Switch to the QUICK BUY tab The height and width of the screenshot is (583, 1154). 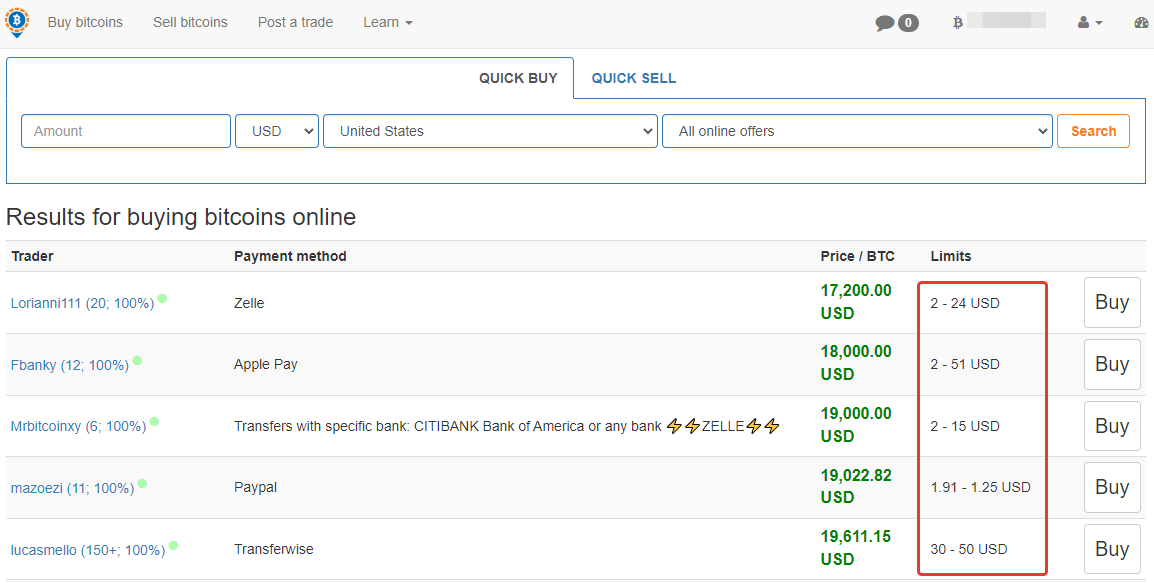pyautogui.click(x=518, y=78)
